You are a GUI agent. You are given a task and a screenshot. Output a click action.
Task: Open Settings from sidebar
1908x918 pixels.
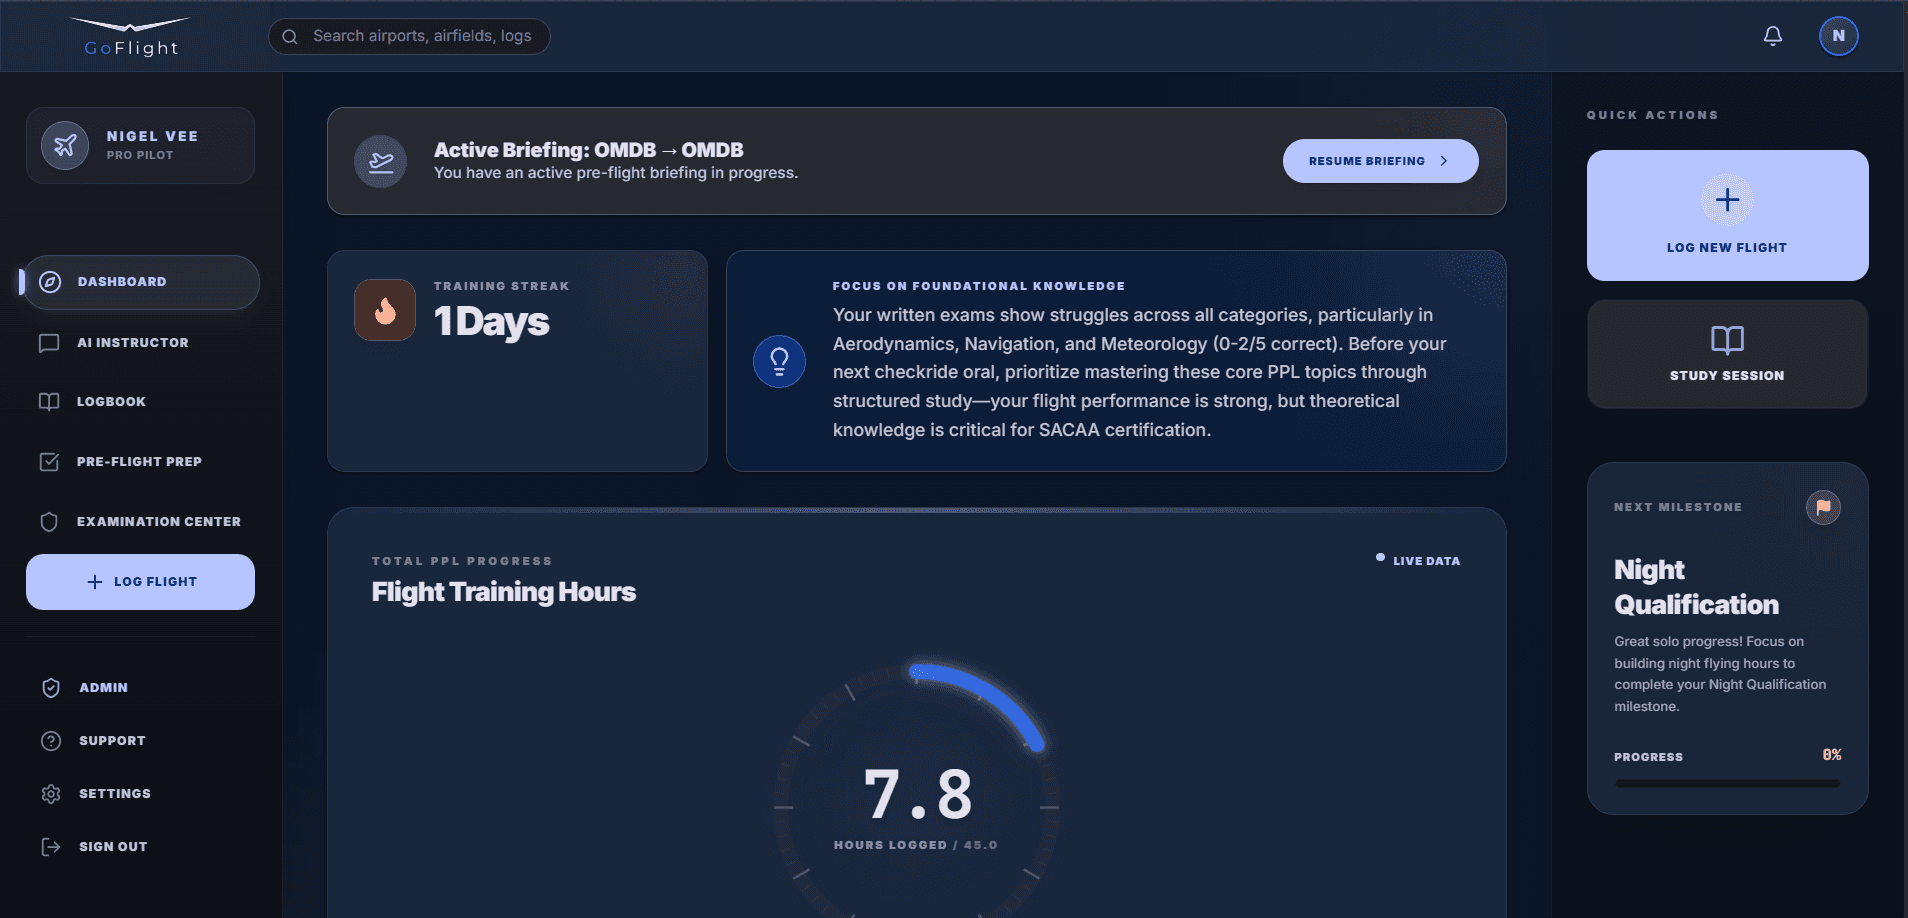(140, 794)
